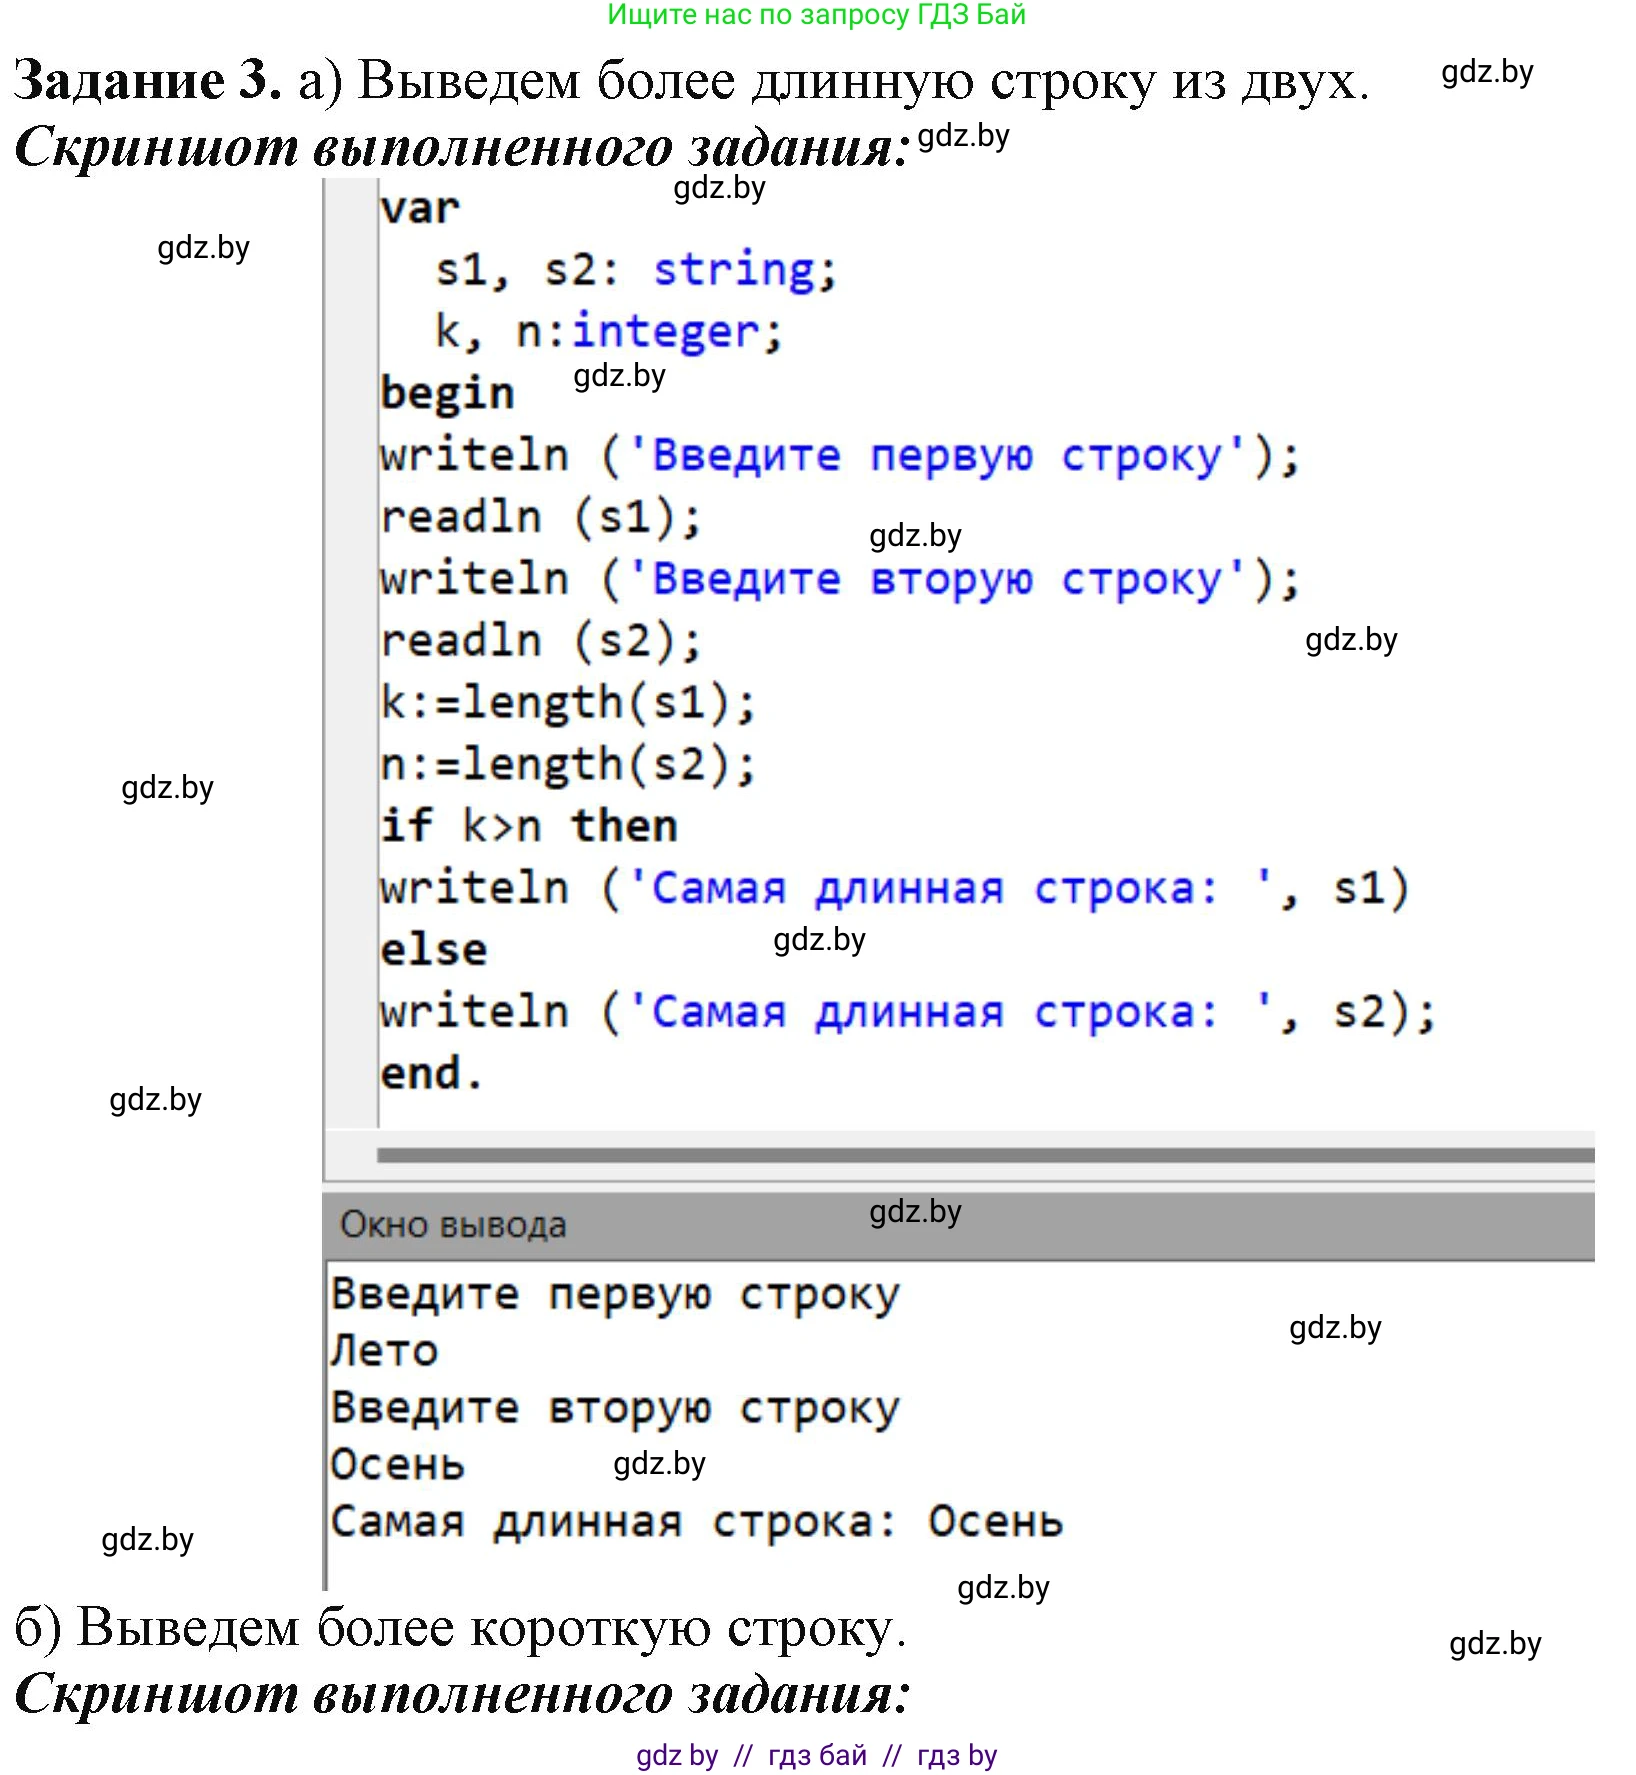Click the line 'Самая длинная строка: Осень'

click(697, 1521)
